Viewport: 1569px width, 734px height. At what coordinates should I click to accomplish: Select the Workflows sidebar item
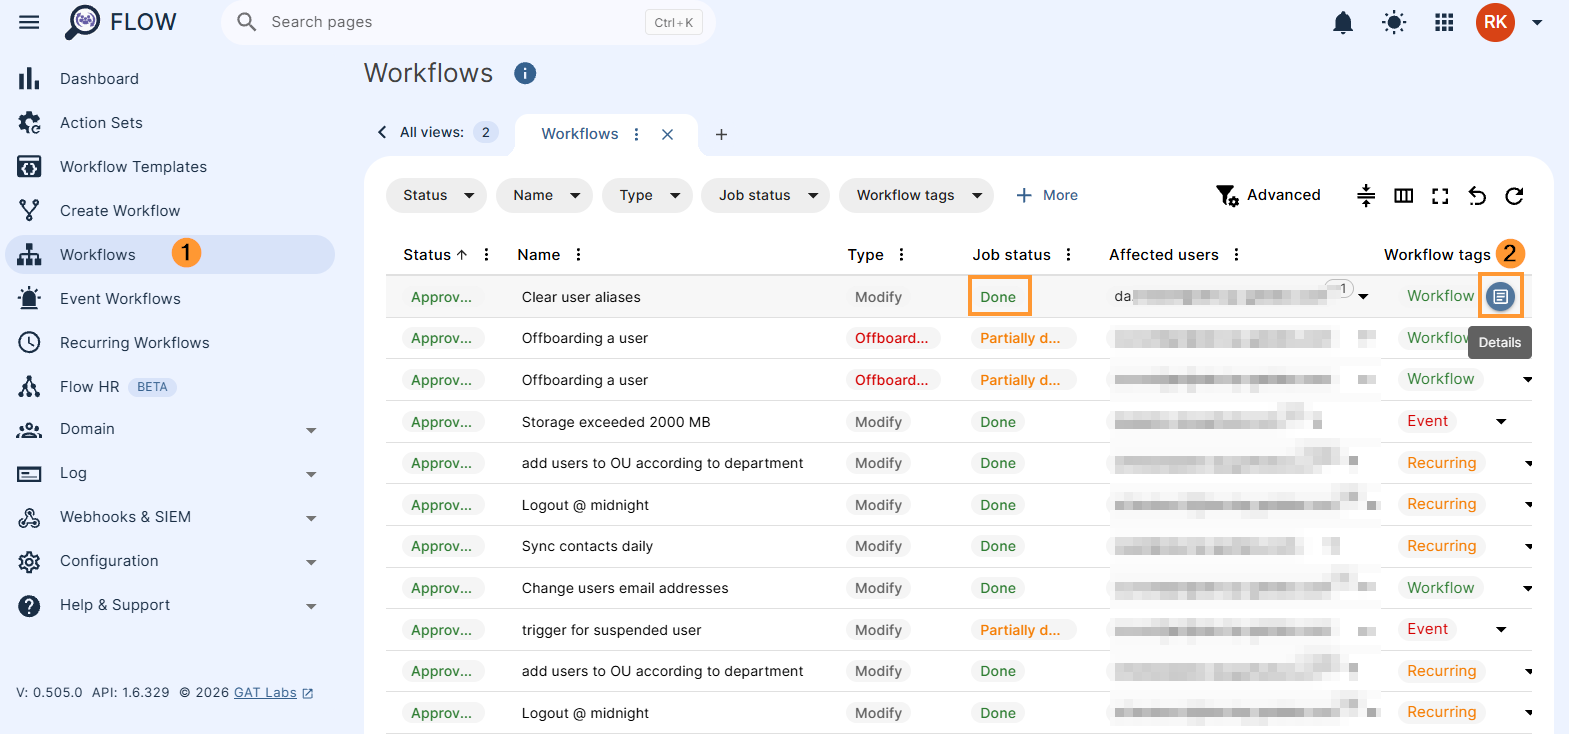[170, 255]
